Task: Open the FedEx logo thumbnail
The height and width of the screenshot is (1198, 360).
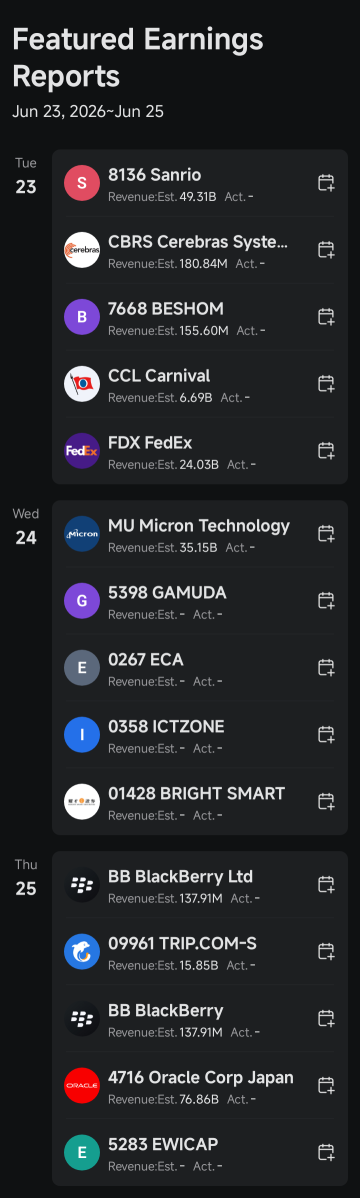Action: tap(82, 451)
